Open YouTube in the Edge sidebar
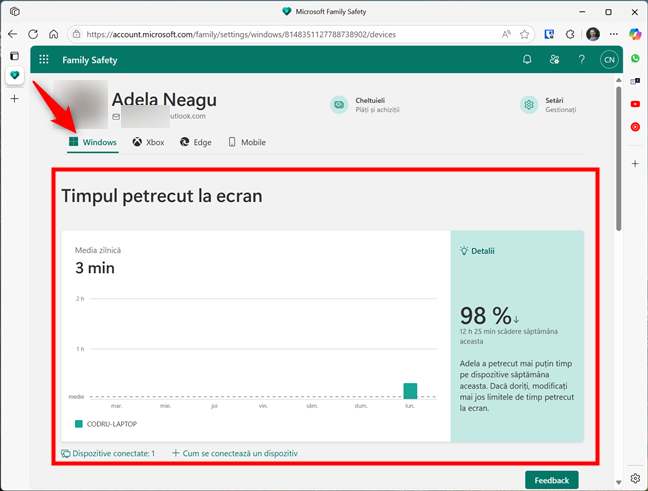This screenshot has height=491, width=648. [x=635, y=104]
